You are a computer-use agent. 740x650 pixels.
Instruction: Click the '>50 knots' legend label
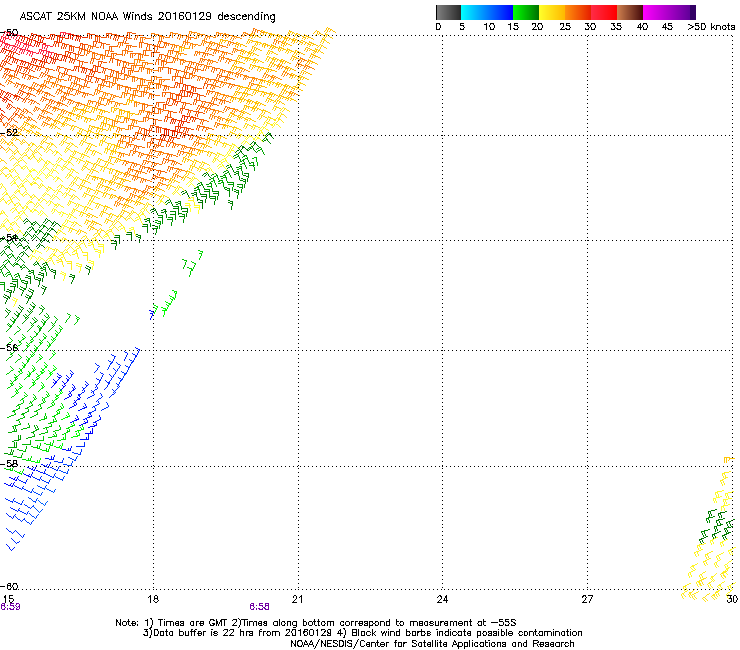pos(711,27)
